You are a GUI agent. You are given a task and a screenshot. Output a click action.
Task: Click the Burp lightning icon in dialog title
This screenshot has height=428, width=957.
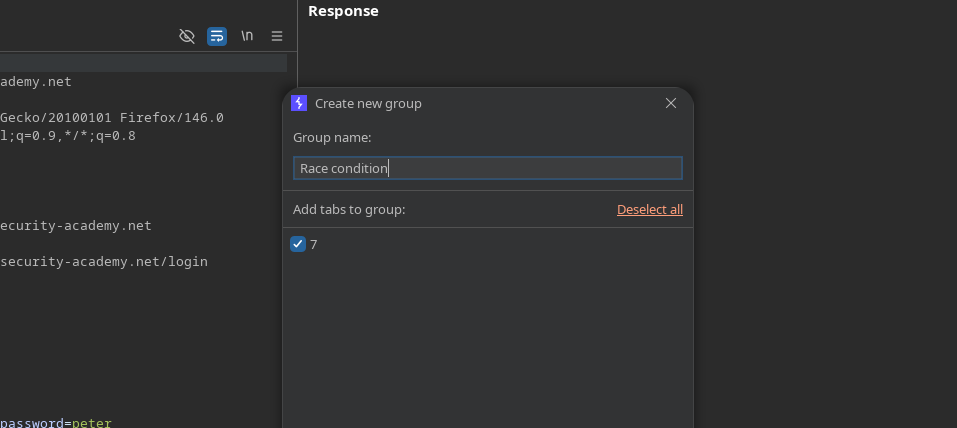(x=299, y=103)
